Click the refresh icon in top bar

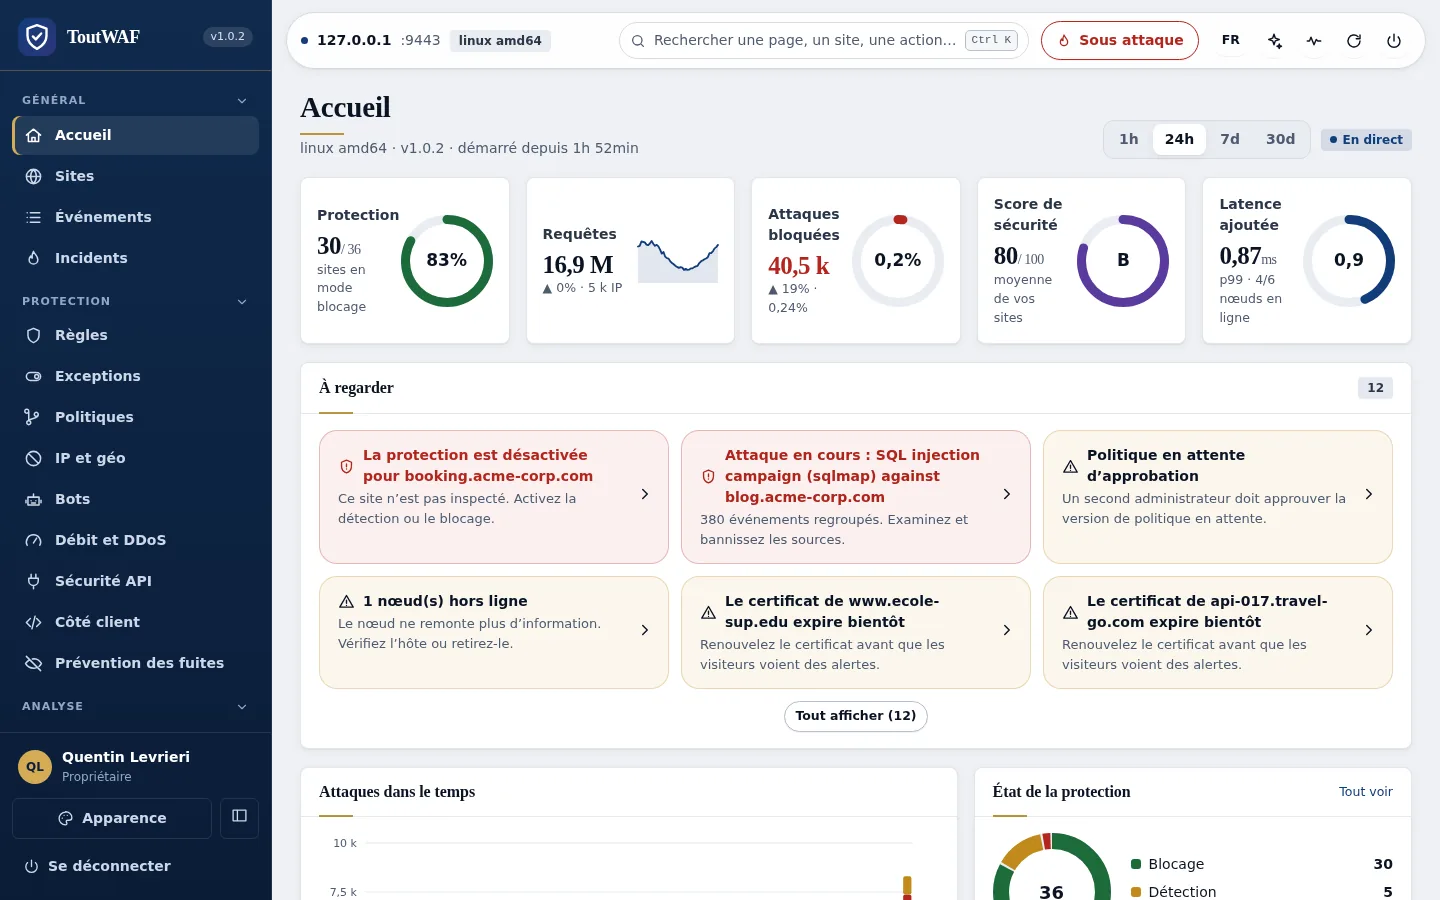(1354, 41)
